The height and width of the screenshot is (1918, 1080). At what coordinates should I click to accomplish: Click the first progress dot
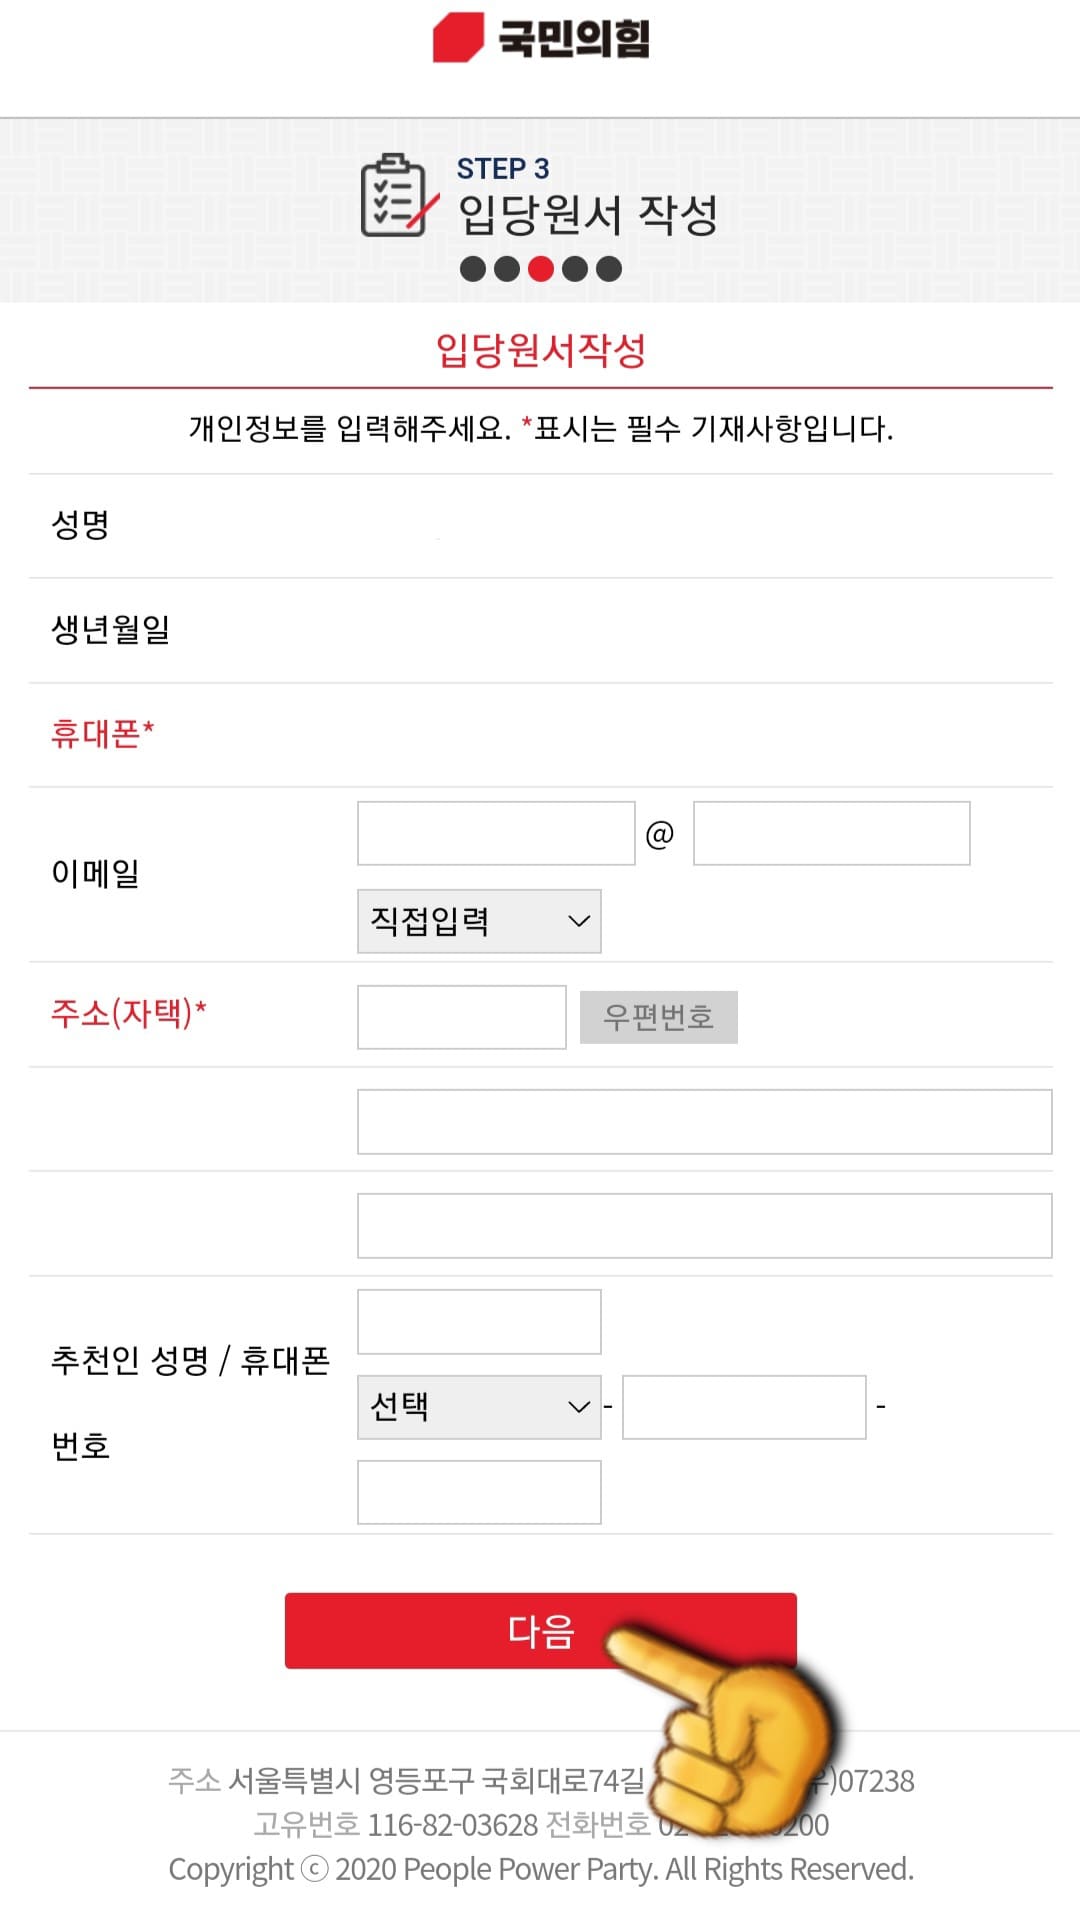click(472, 268)
